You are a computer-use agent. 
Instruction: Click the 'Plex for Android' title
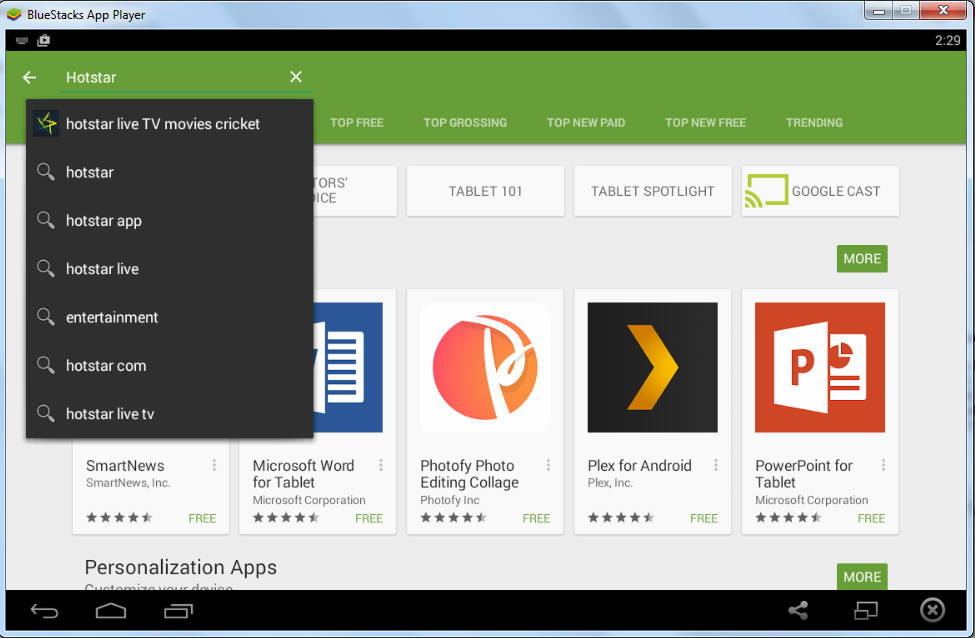[639, 466]
